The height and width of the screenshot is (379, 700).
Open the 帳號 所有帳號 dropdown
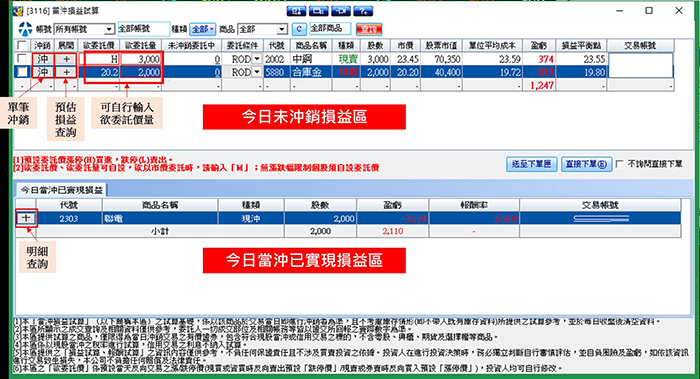point(84,29)
